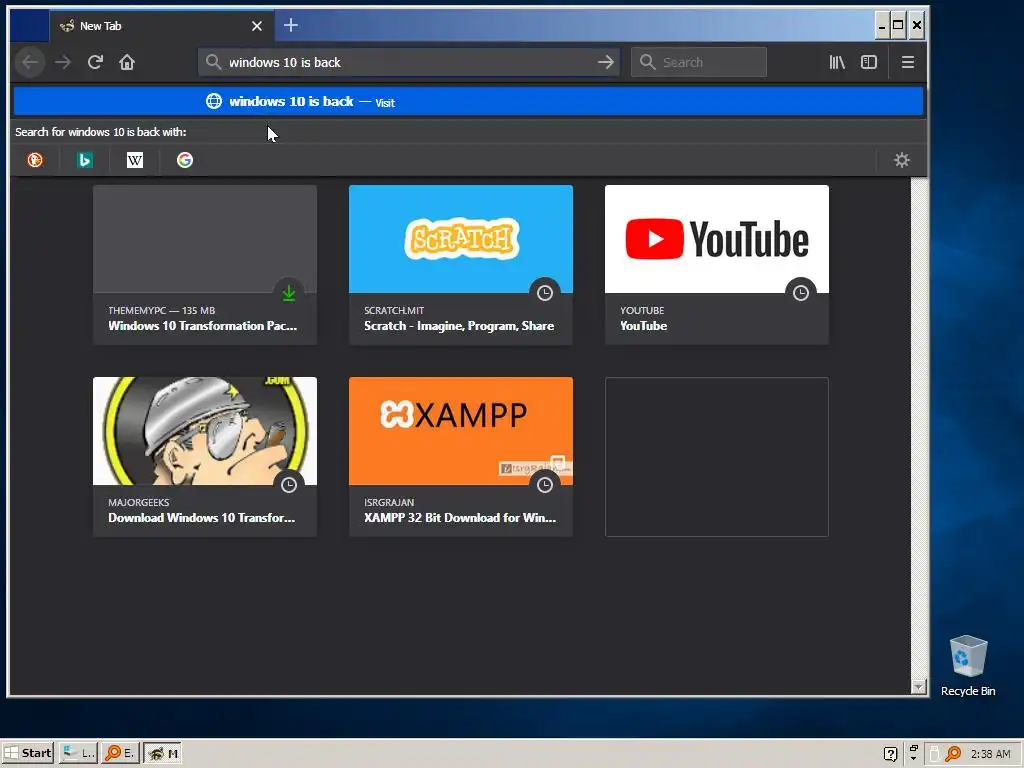1024x768 pixels.
Task: Reload the current page
Action: 95,62
